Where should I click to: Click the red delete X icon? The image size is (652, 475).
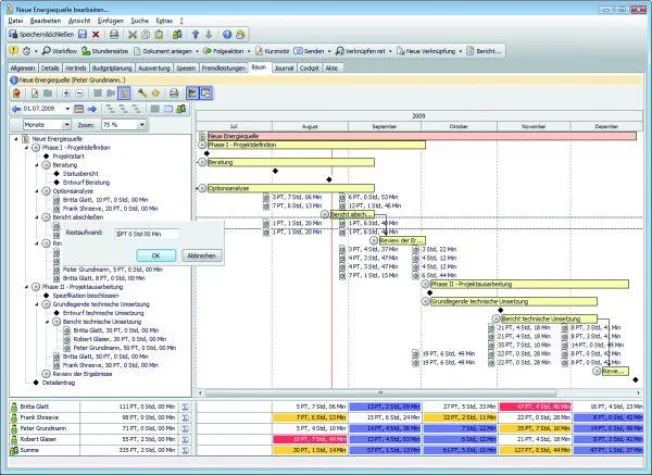(95, 34)
